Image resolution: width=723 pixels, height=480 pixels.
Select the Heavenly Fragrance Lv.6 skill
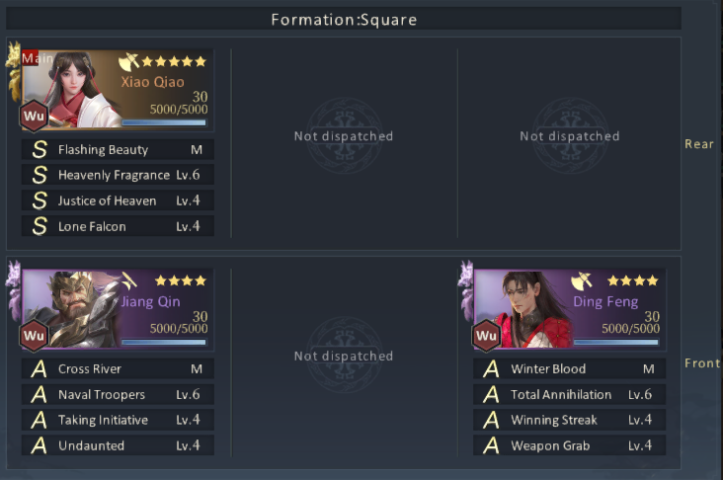tap(118, 175)
